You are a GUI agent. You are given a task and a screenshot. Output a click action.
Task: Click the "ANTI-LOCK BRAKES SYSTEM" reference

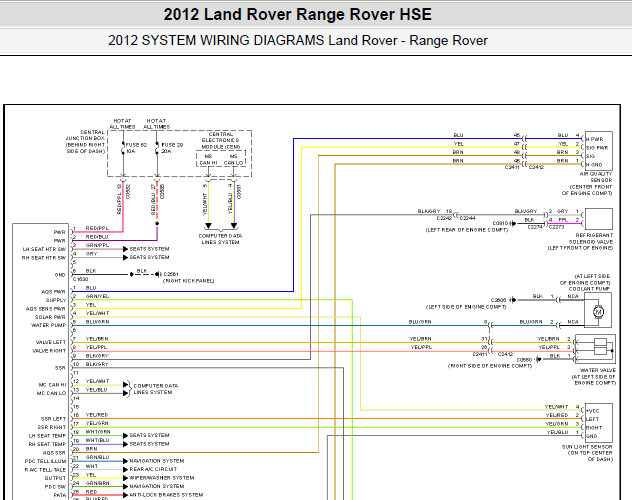(x=166, y=495)
